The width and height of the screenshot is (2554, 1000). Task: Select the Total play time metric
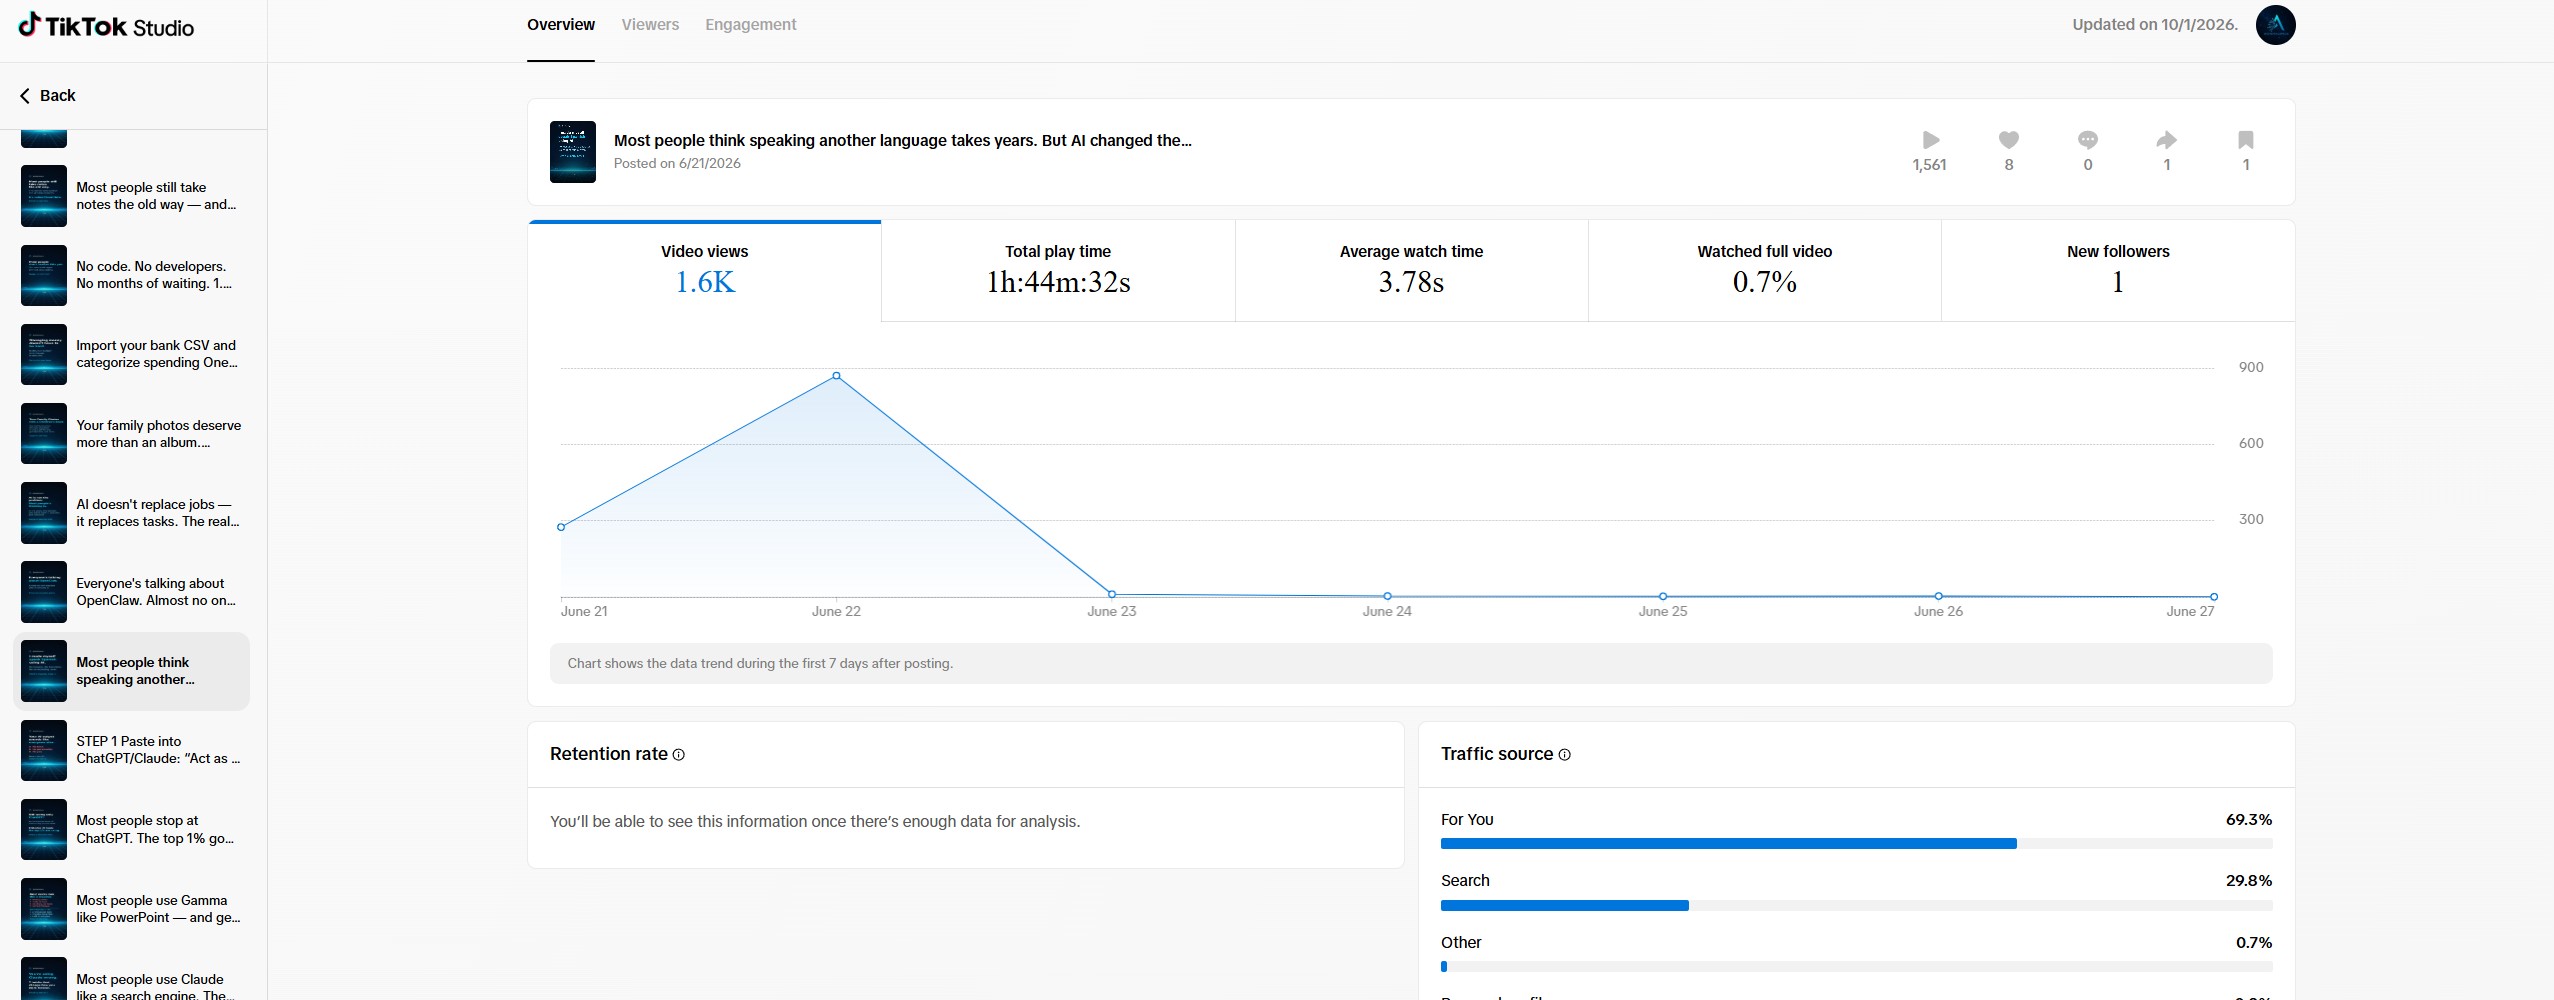pyautogui.click(x=1058, y=271)
